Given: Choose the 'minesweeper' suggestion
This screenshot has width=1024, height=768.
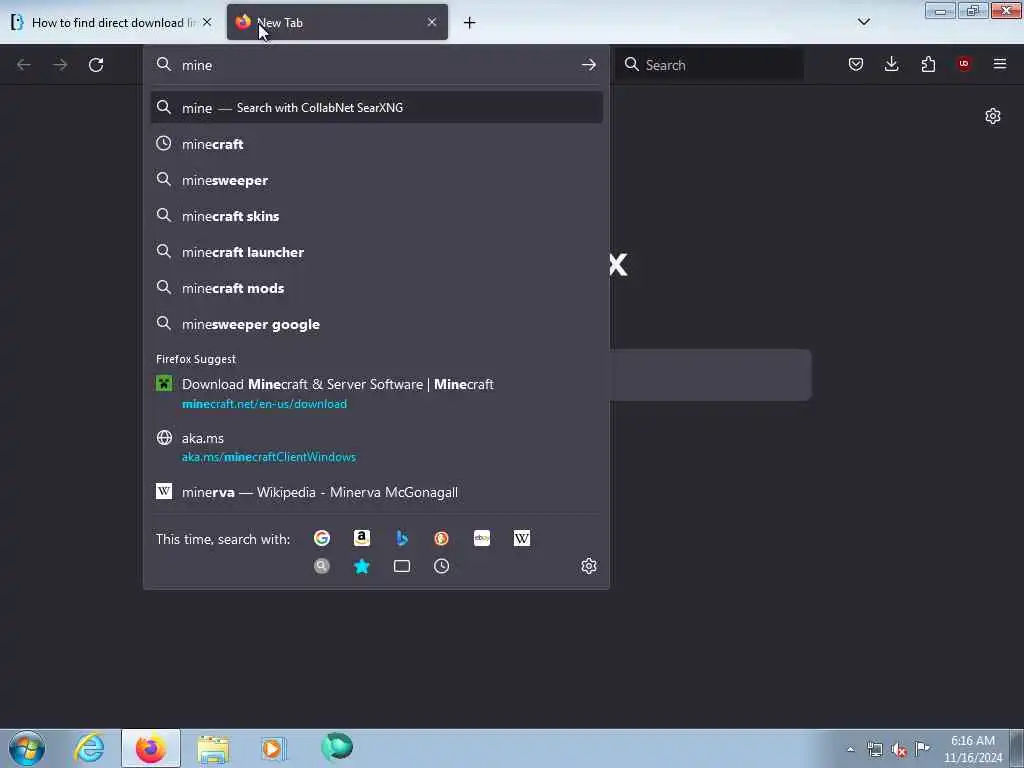Looking at the screenshot, I should click(376, 180).
